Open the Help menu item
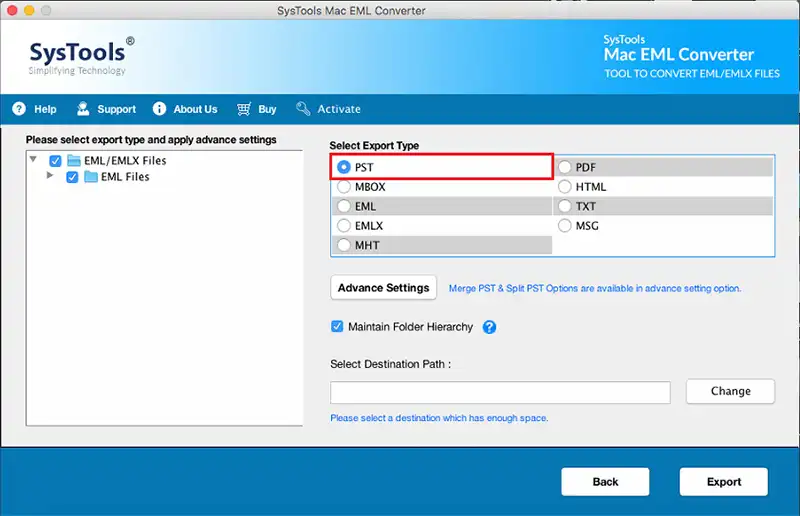Viewport: 800px width, 516px height. (x=45, y=109)
